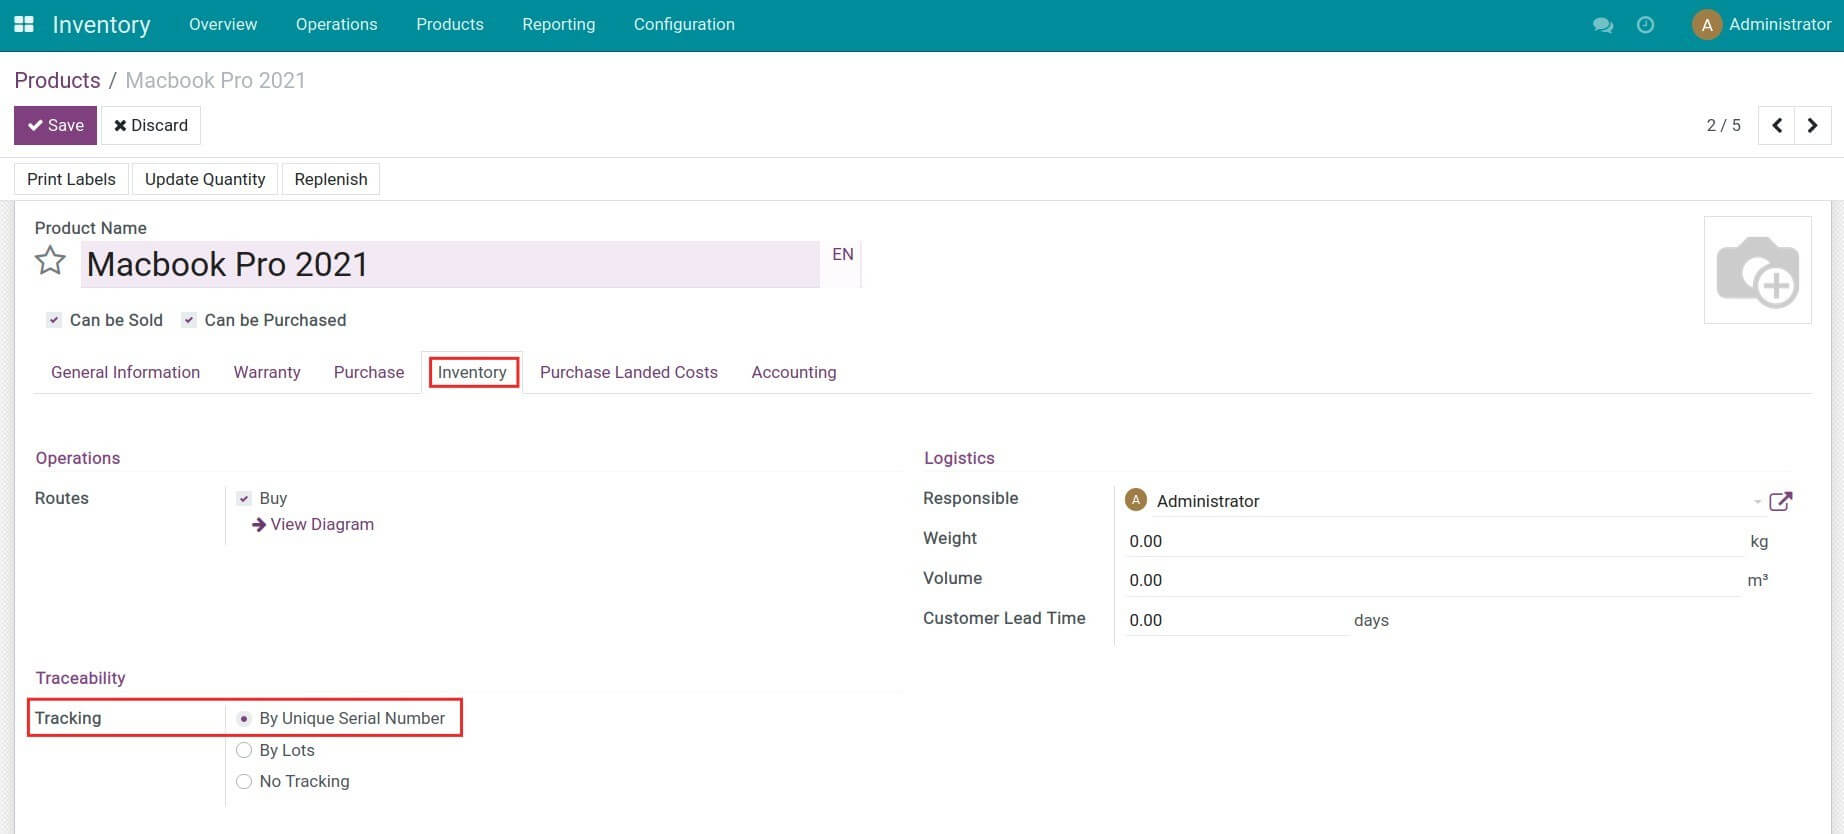The height and width of the screenshot is (834, 1844).
Task: Uncheck the Can be Sold checkbox
Action: (x=54, y=320)
